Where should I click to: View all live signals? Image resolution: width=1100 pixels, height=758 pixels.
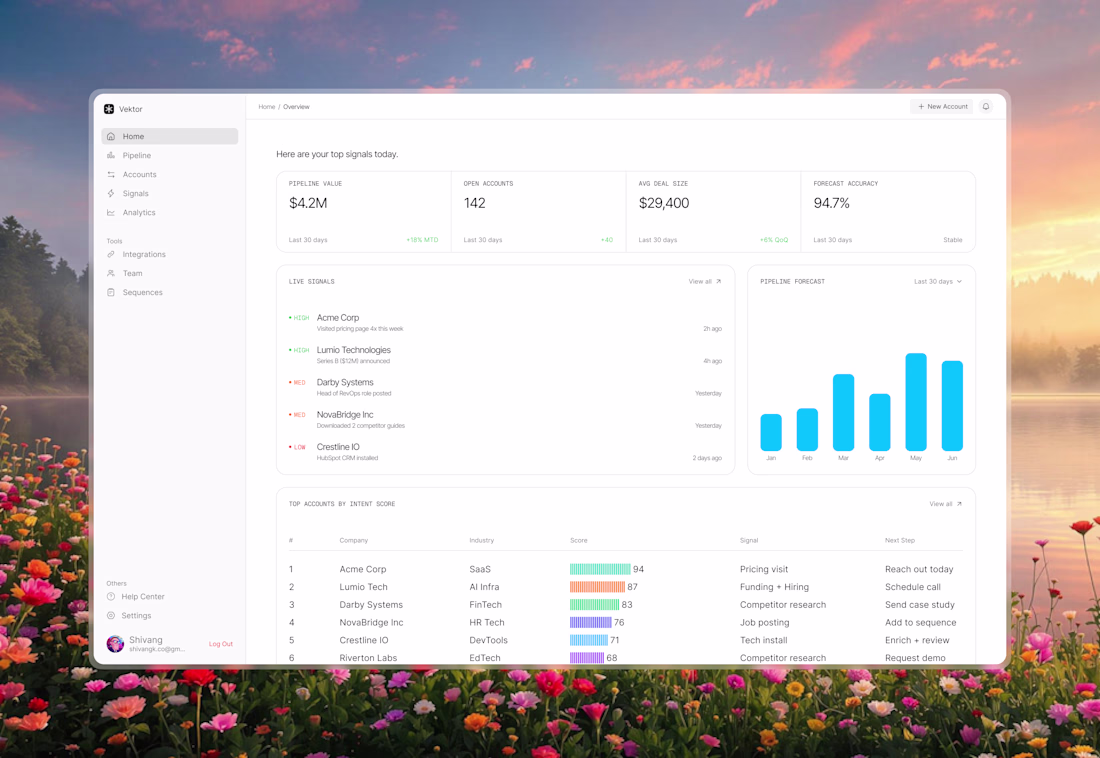point(704,281)
